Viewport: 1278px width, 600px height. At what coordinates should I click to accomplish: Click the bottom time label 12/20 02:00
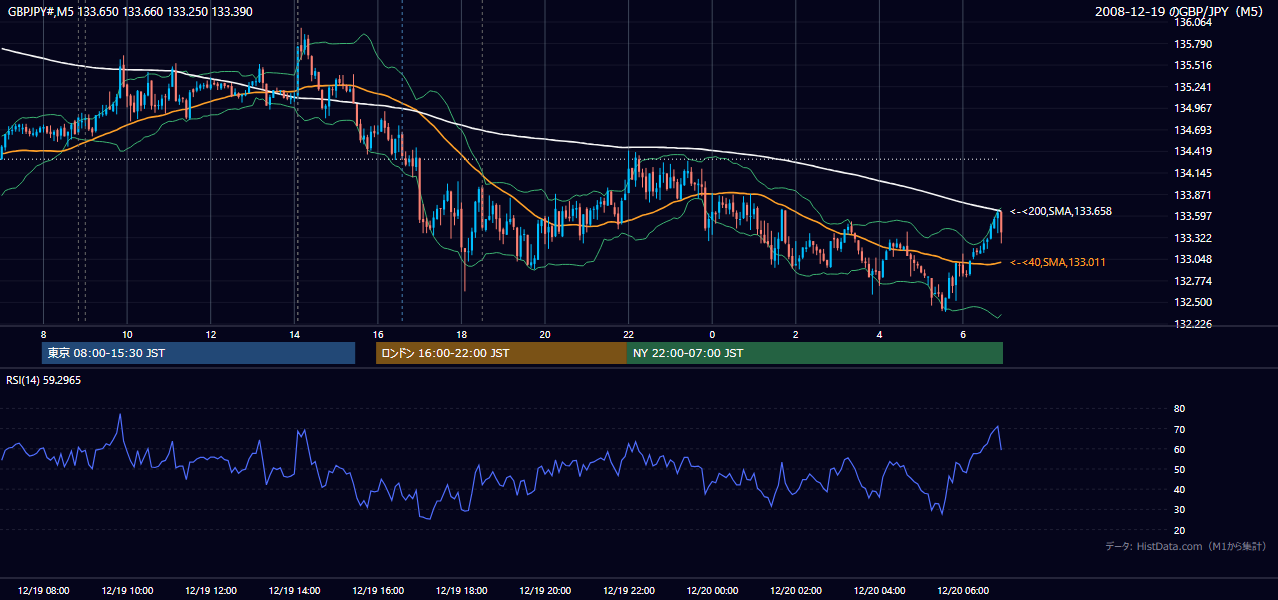[x=795, y=591]
